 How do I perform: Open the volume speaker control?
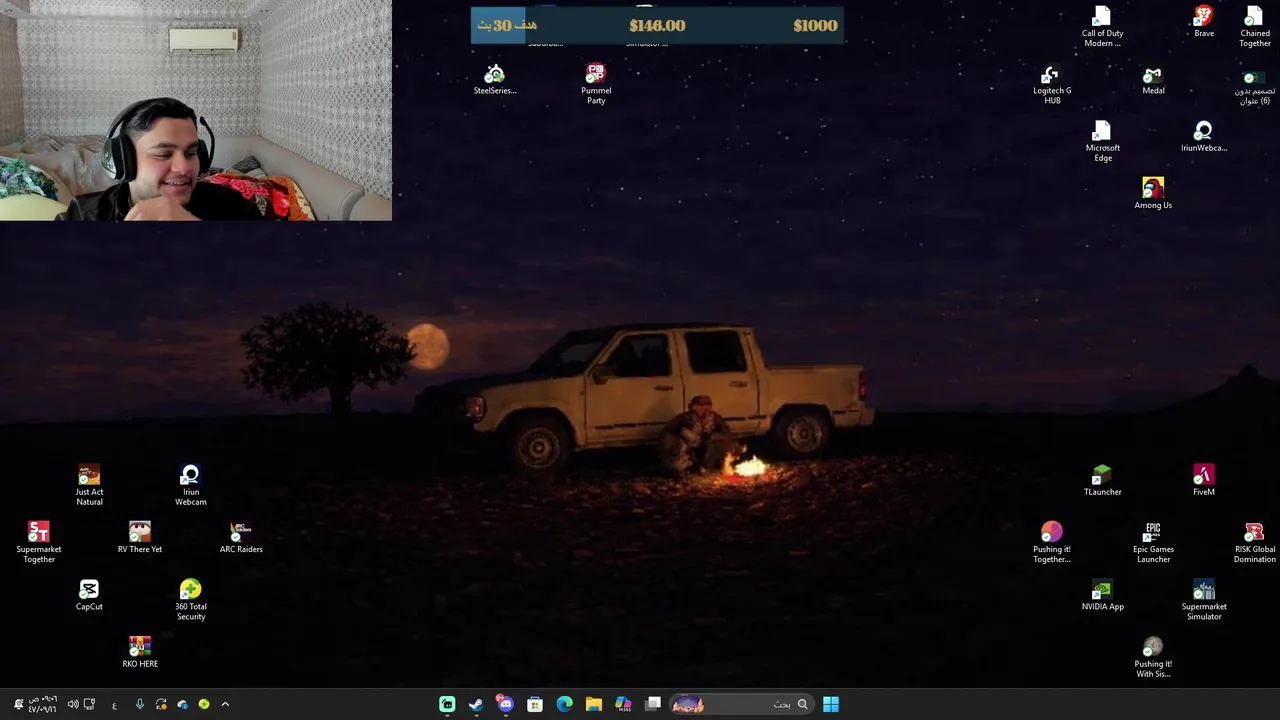pos(73,704)
